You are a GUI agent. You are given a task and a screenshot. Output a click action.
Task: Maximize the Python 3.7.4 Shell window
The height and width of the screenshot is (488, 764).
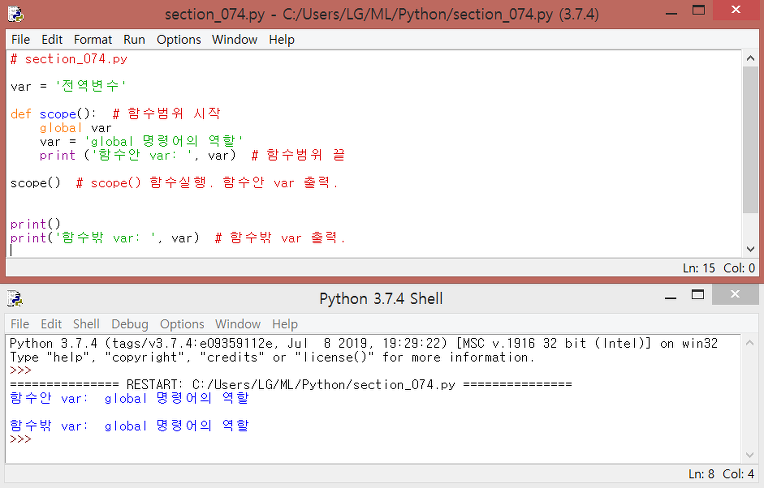tap(698, 295)
